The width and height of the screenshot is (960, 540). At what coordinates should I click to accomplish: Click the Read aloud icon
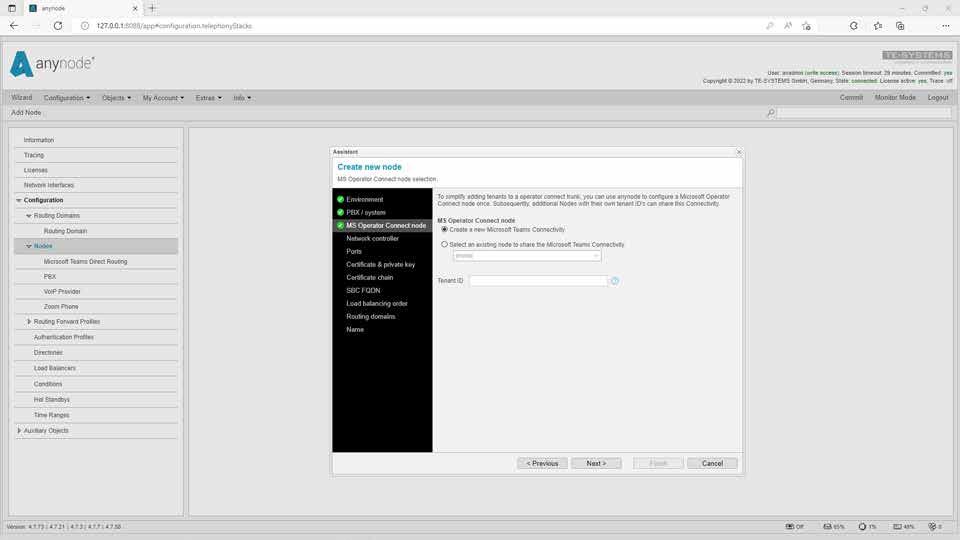click(x=788, y=26)
